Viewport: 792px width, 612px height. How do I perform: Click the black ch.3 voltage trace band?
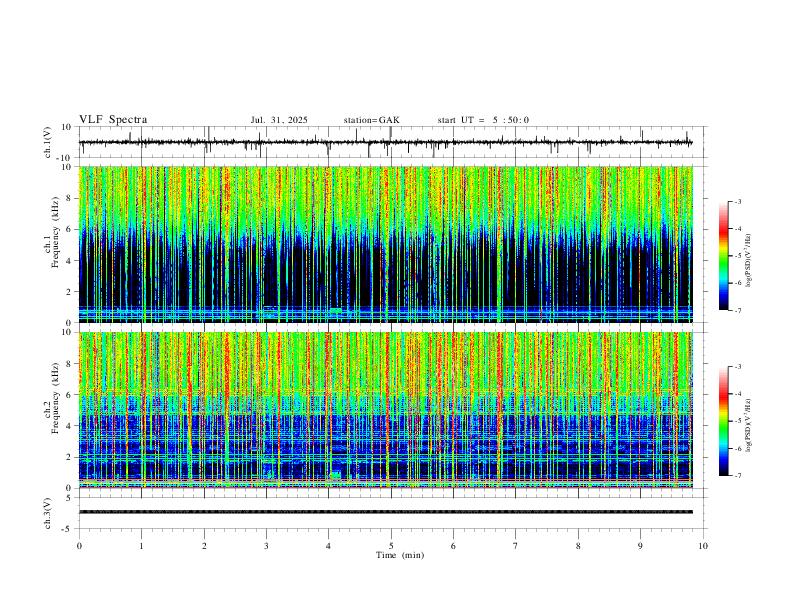[x=386, y=512]
